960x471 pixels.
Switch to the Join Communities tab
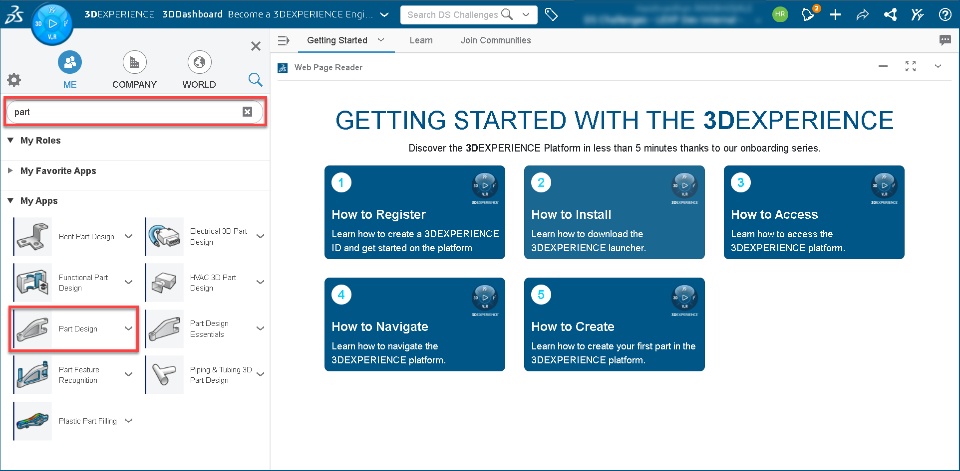click(496, 40)
